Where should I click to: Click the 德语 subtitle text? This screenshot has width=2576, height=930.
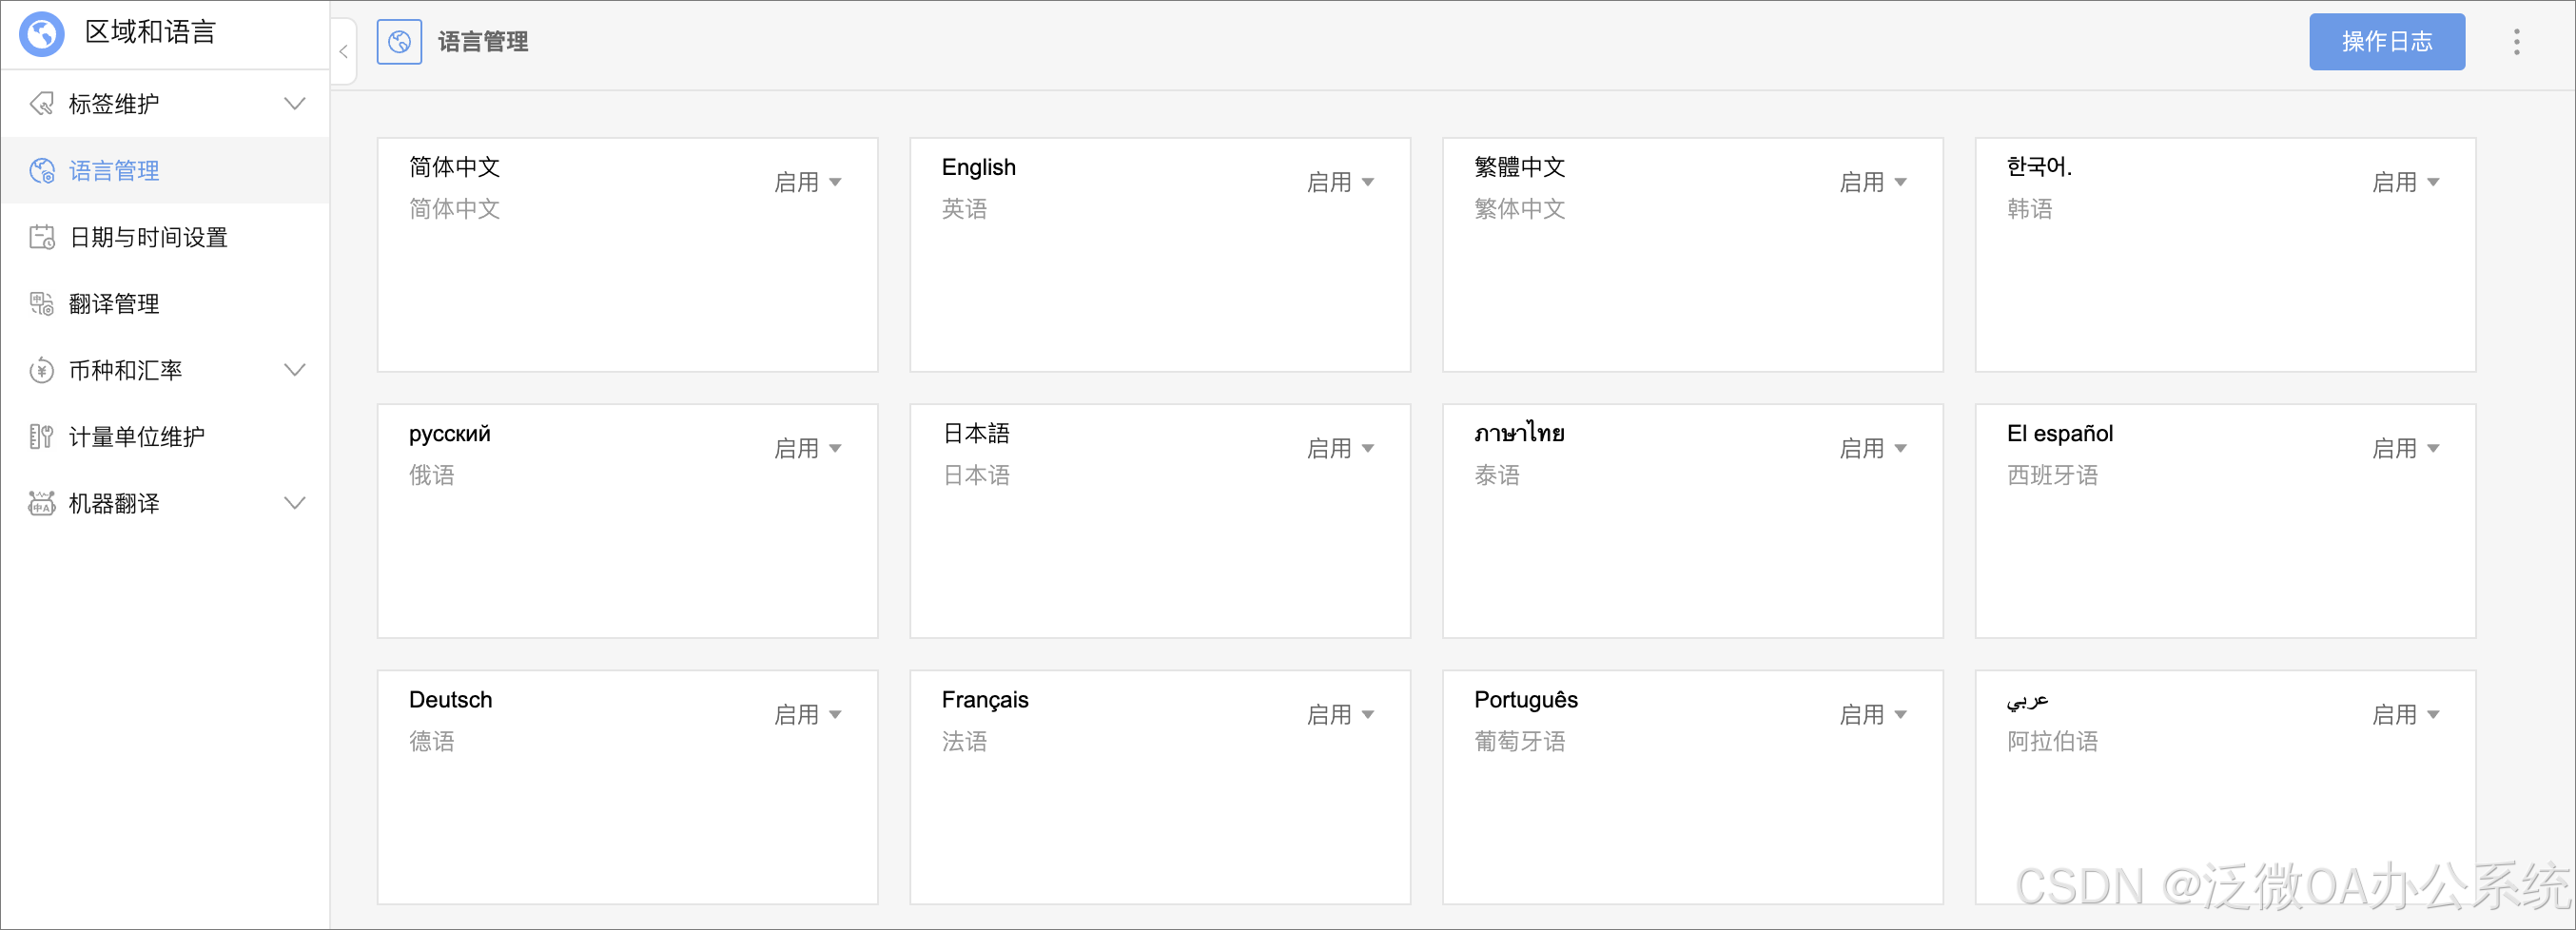click(x=432, y=741)
